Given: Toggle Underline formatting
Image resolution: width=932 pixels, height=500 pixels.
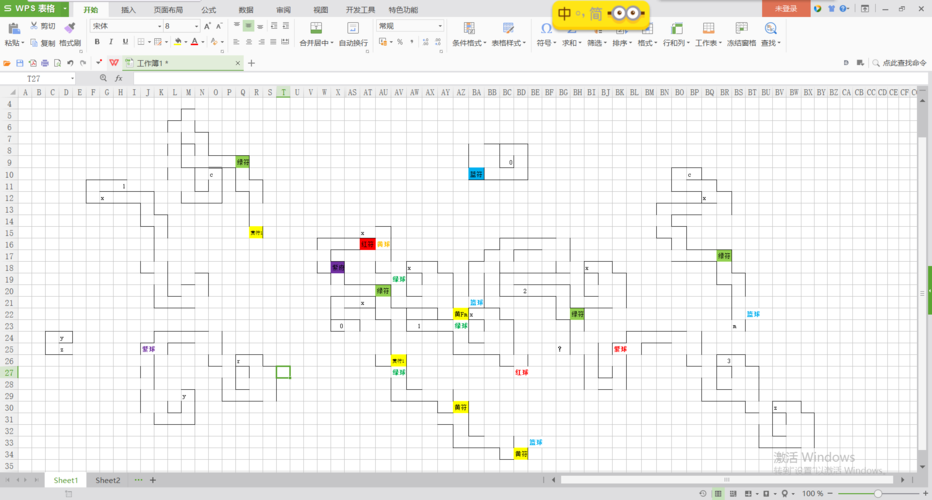Looking at the screenshot, I should coord(125,42).
